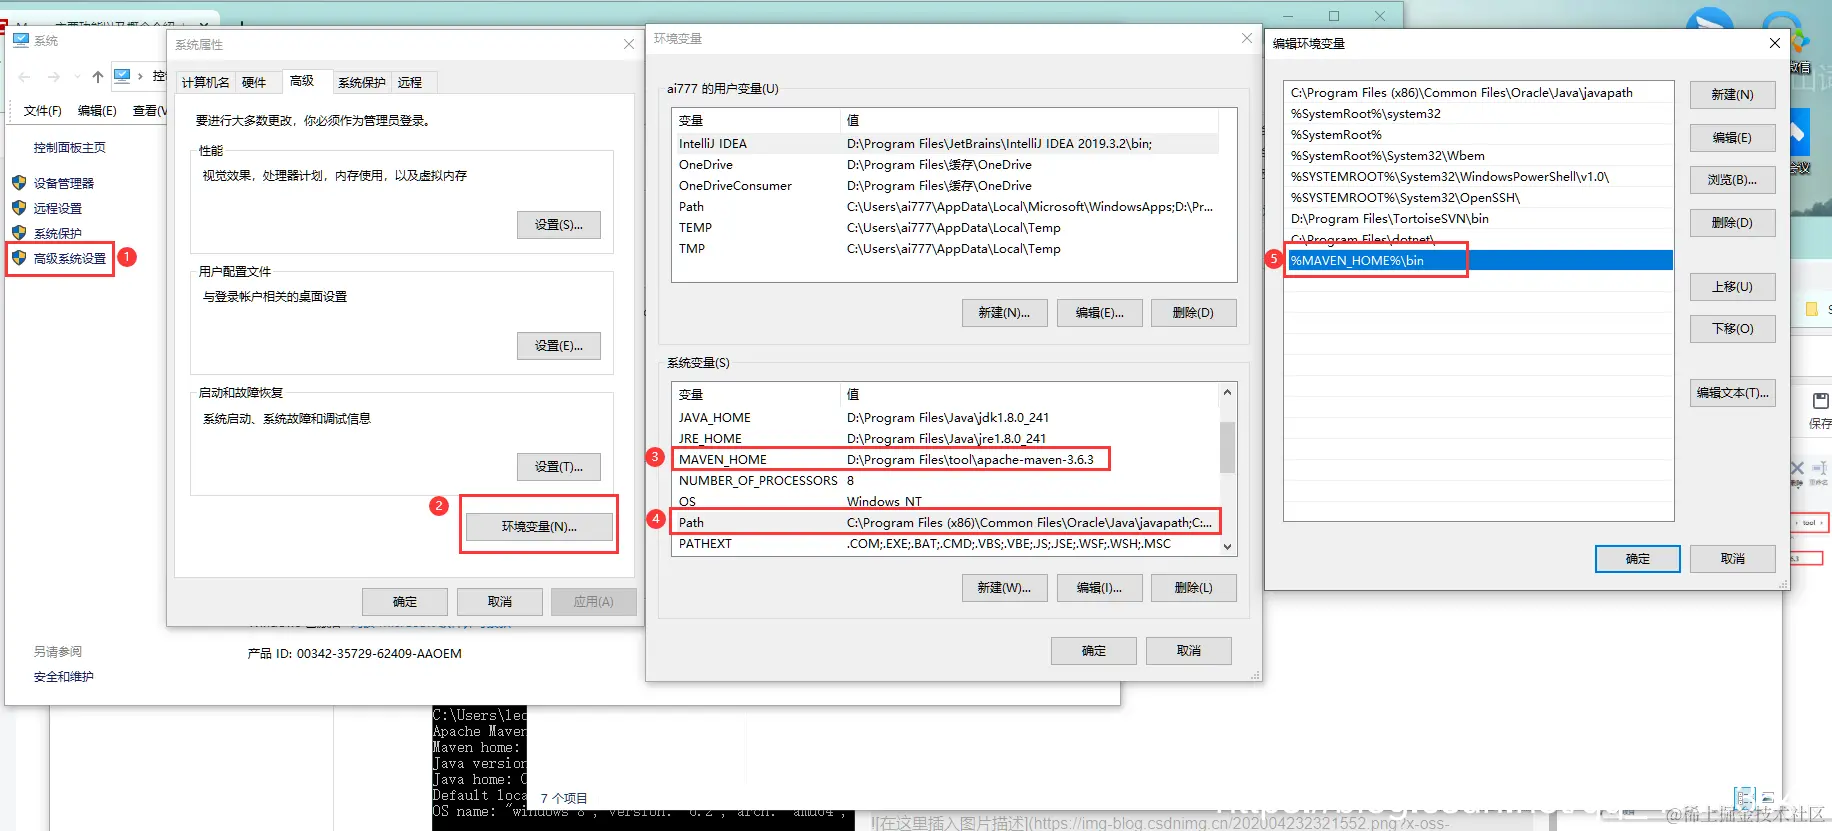Click 新建(N) in 编辑环境变量 dialog
The width and height of the screenshot is (1832, 831).
click(1732, 95)
